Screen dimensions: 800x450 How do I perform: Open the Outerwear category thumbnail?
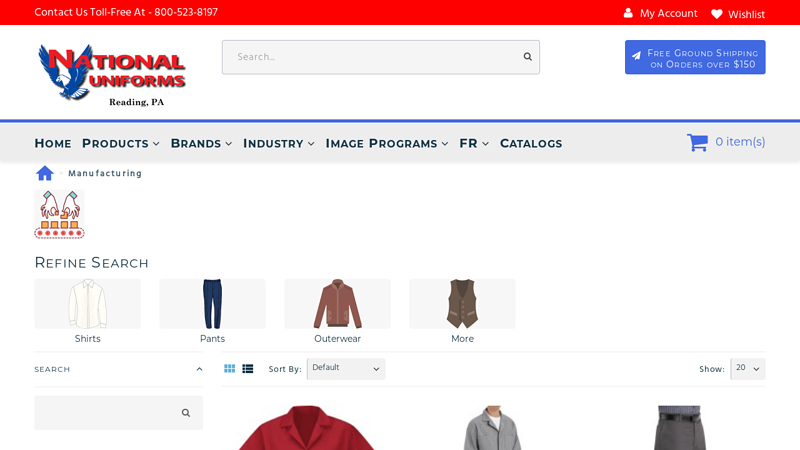(x=337, y=304)
